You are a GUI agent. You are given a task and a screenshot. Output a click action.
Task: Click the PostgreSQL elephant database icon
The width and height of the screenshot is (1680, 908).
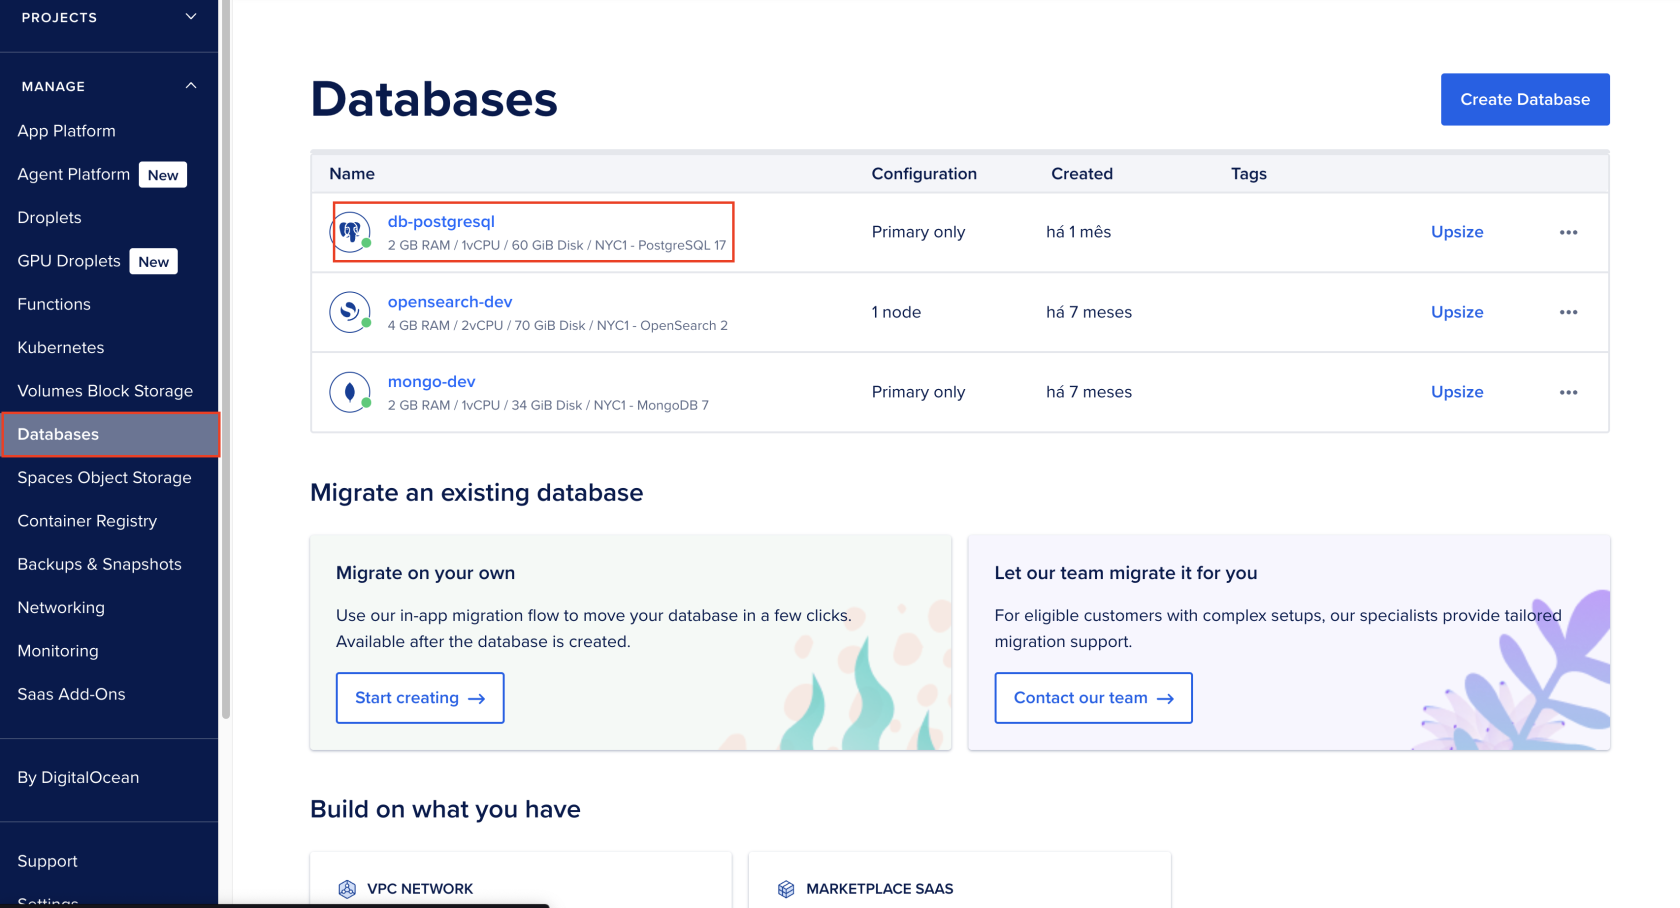point(350,232)
